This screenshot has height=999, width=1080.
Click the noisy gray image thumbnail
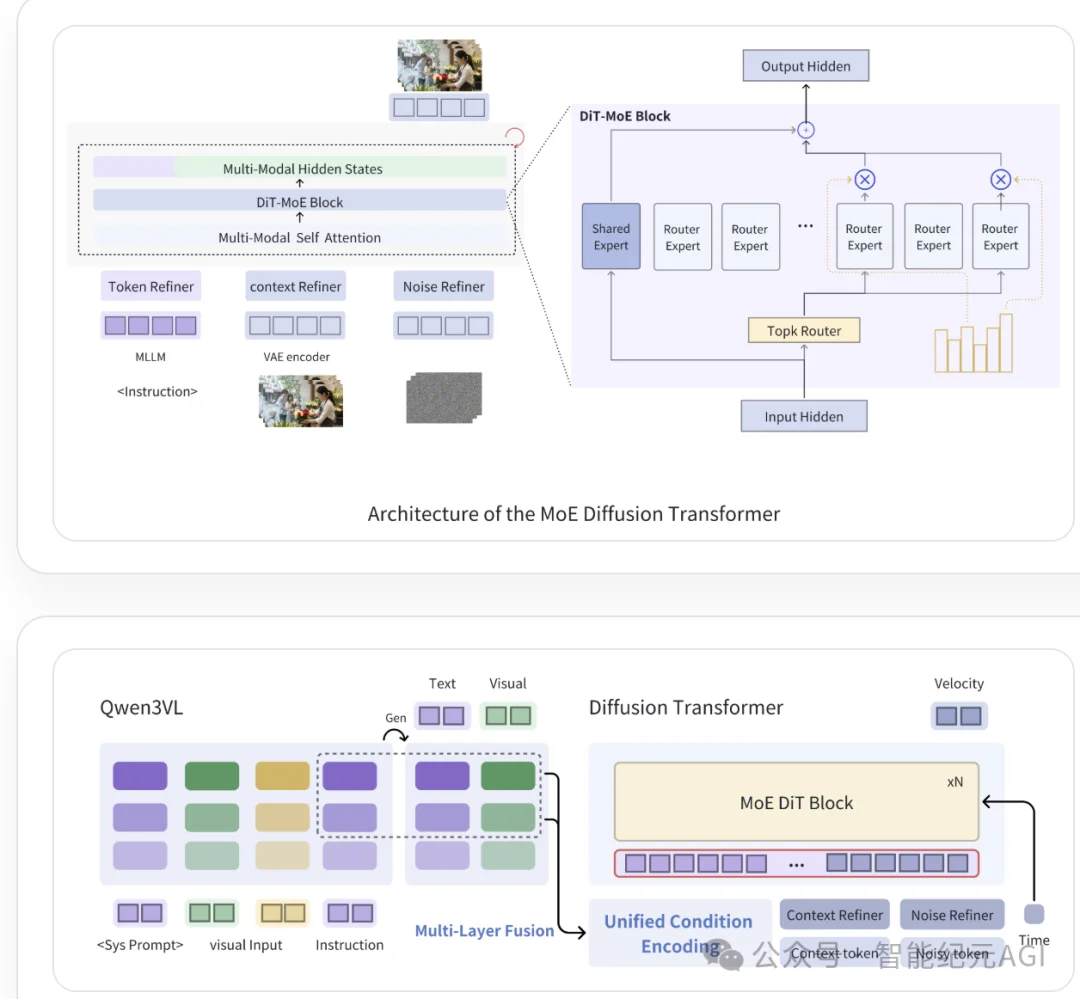point(444,398)
